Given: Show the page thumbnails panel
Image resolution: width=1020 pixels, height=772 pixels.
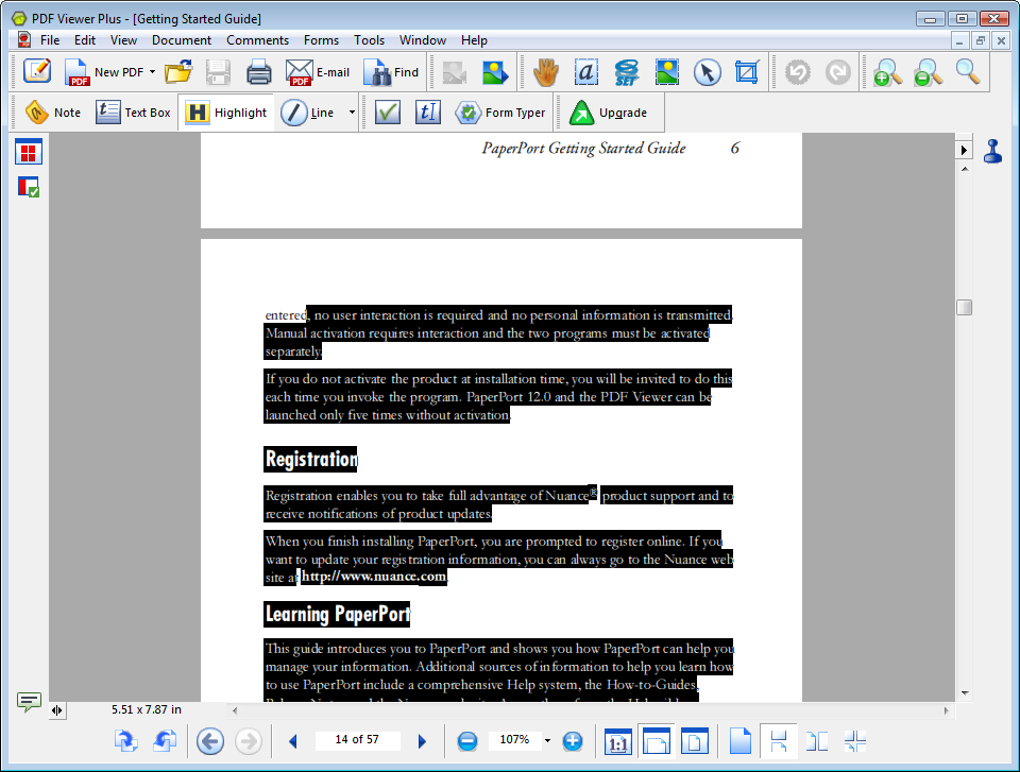Looking at the screenshot, I should (x=28, y=152).
